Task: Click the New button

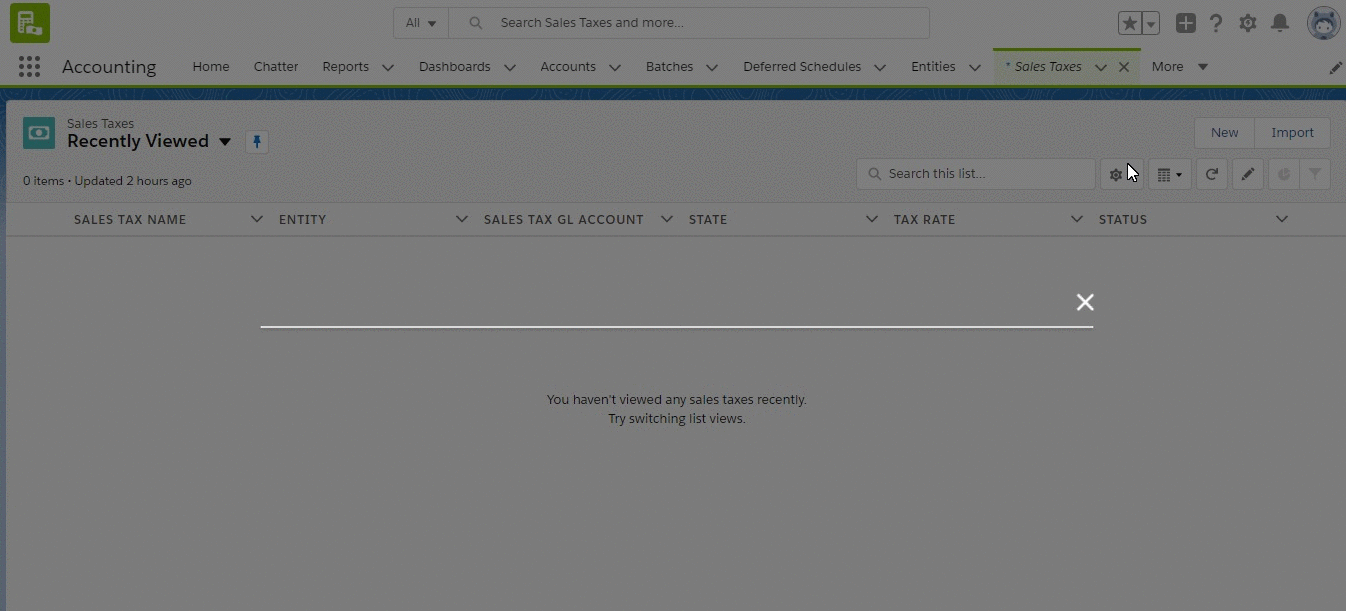Action: (1224, 133)
